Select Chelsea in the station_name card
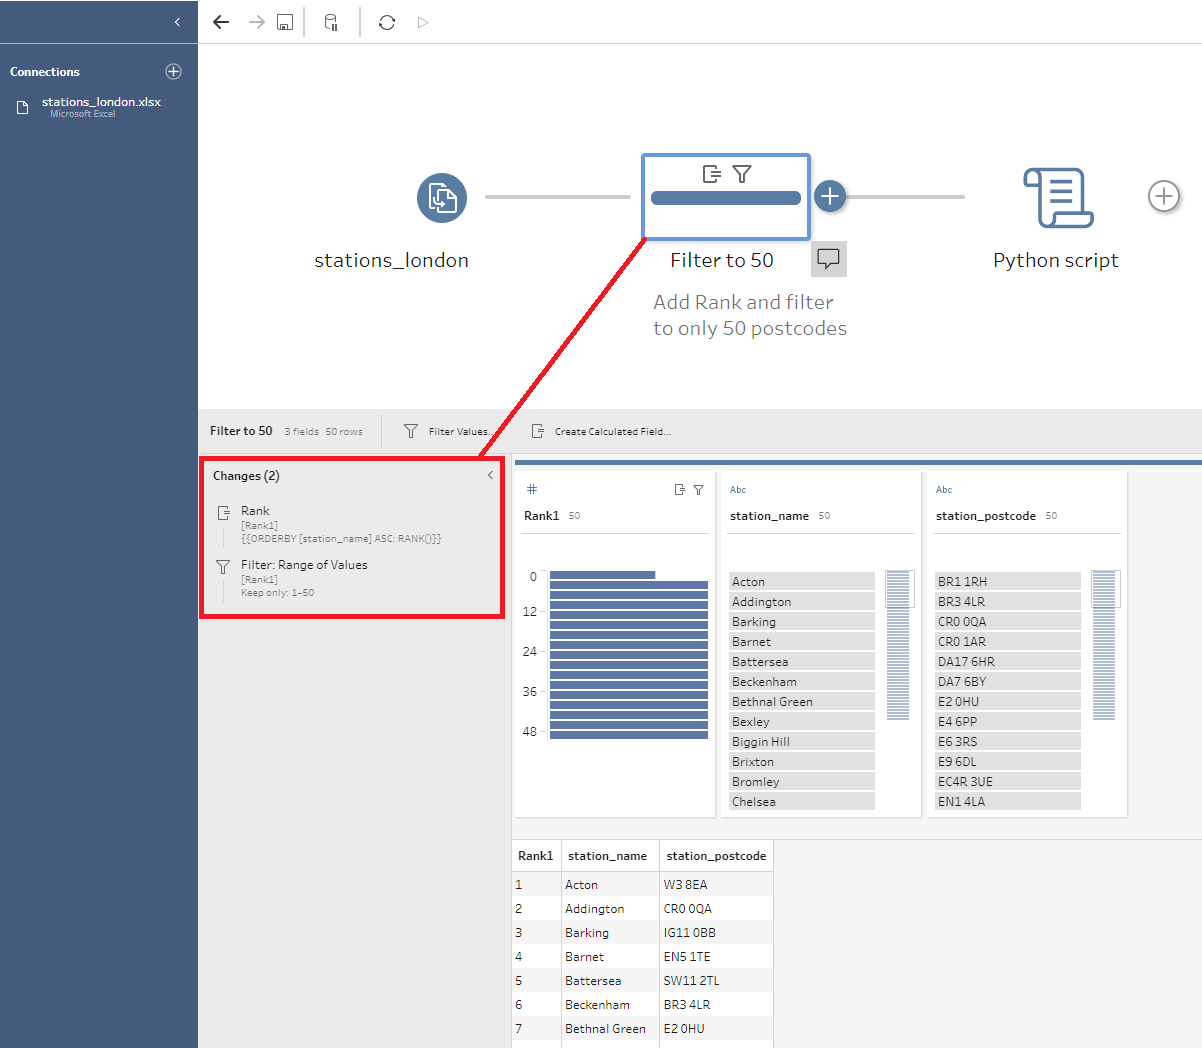The height and width of the screenshot is (1048, 1202). [x=802, y=801]
